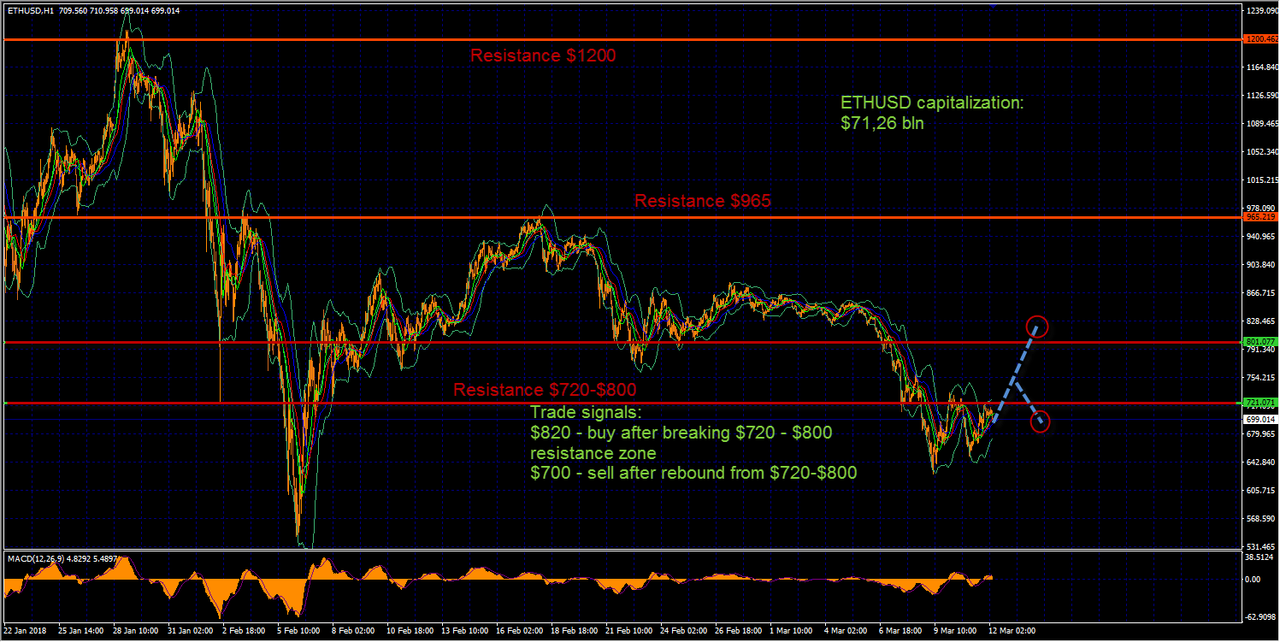Click the 965.219 price tag on axis
Screen dimensions: 1280x642
(1259, 217)
